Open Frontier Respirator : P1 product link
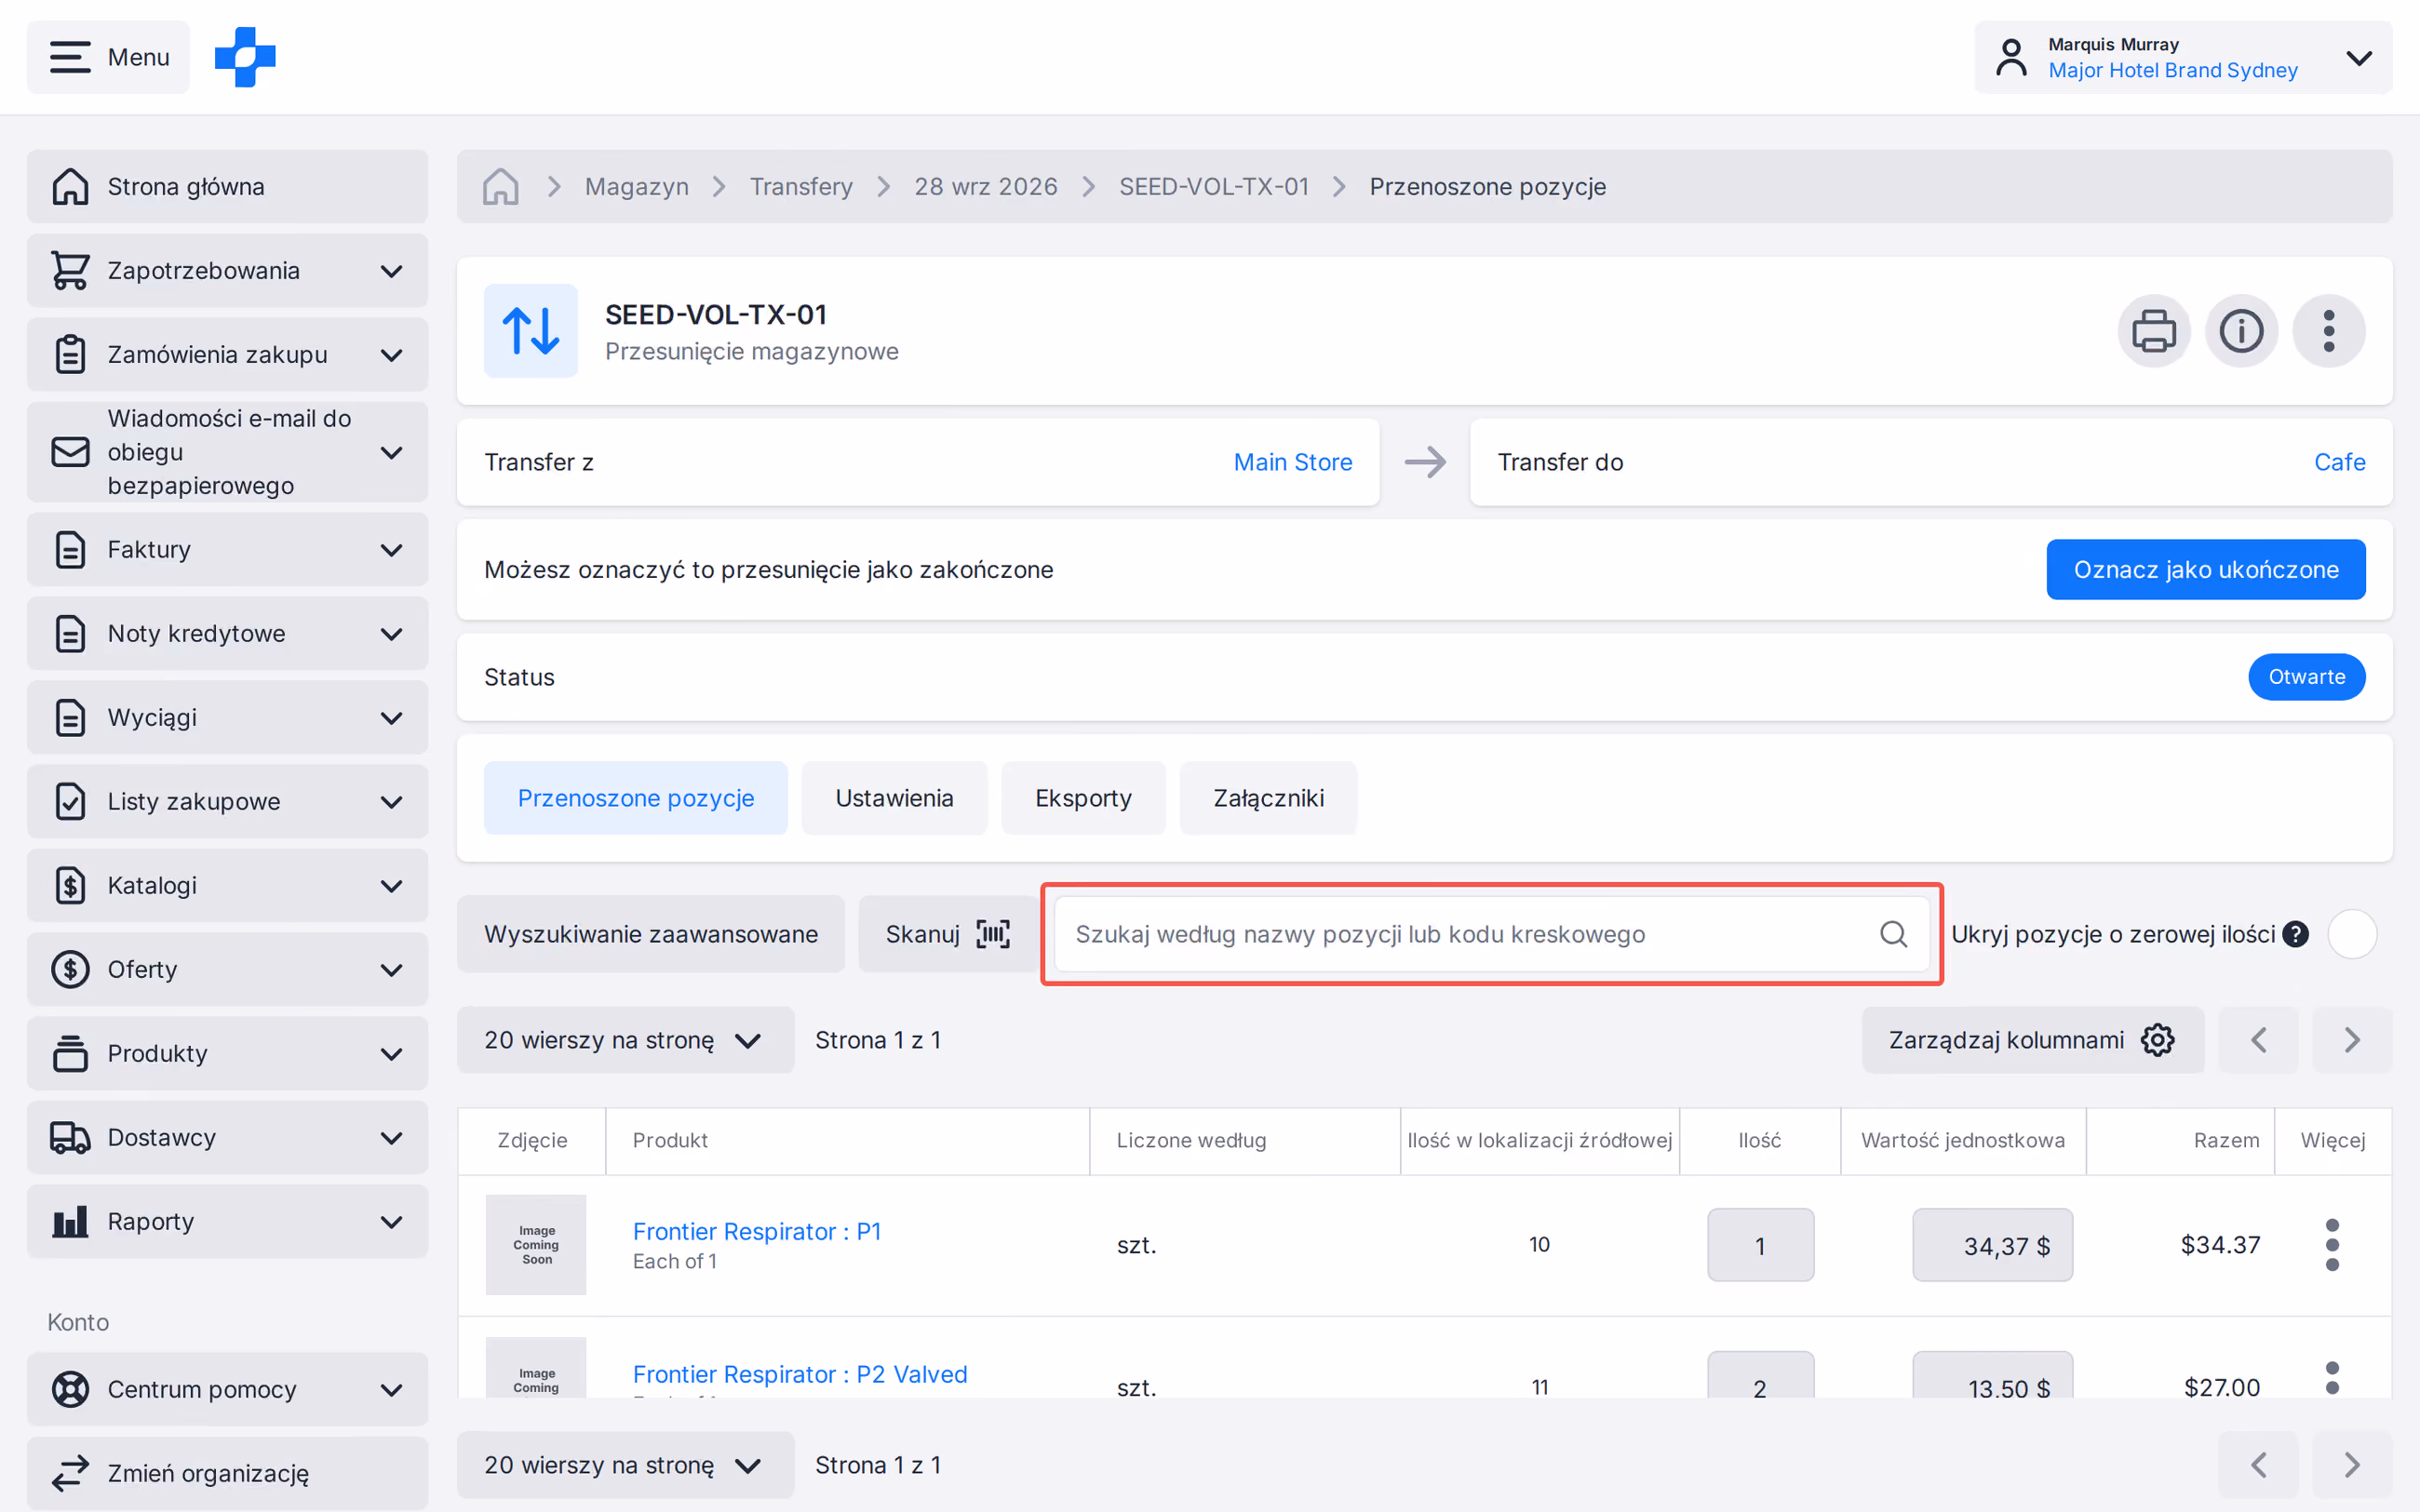 [757, 1231]
